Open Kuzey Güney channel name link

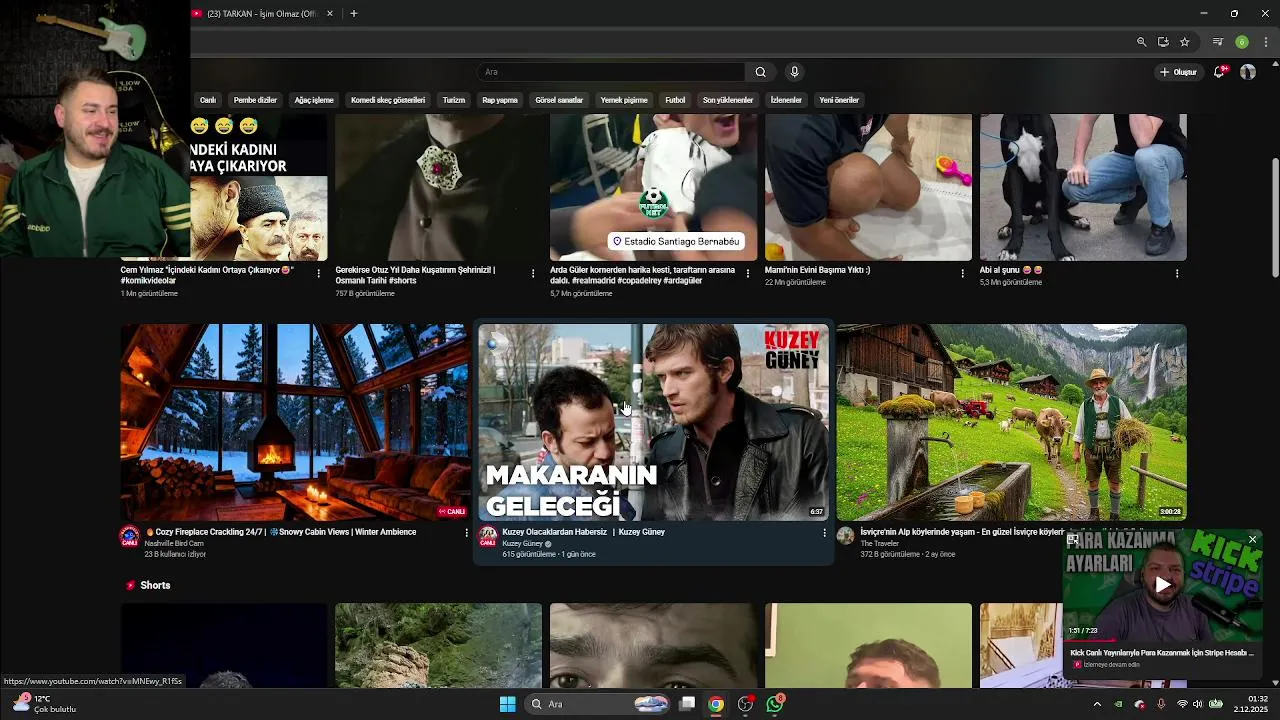point(523,544)
